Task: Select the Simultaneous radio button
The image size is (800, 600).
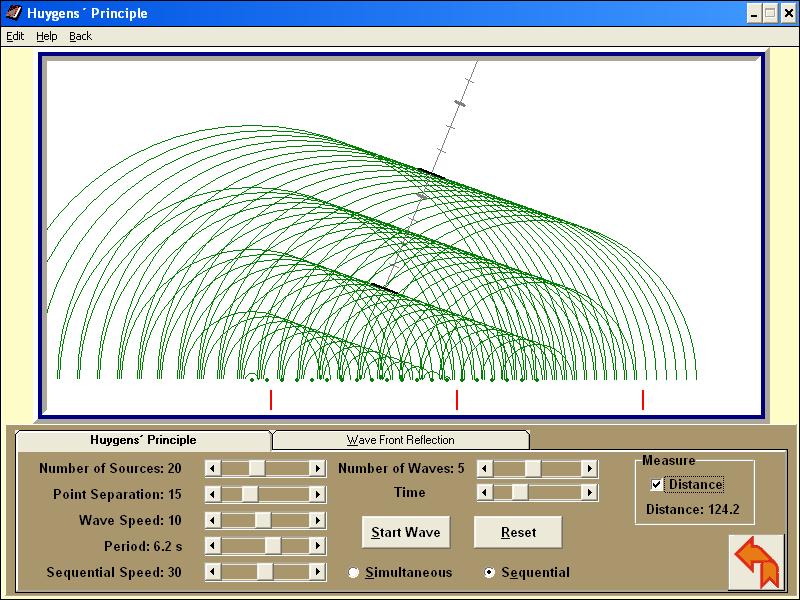Action: click(x=353, y=572)
